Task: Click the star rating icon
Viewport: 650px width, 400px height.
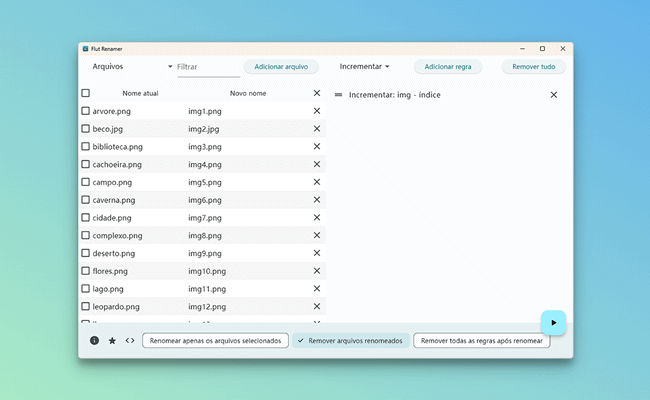Action: click(112, 340)
